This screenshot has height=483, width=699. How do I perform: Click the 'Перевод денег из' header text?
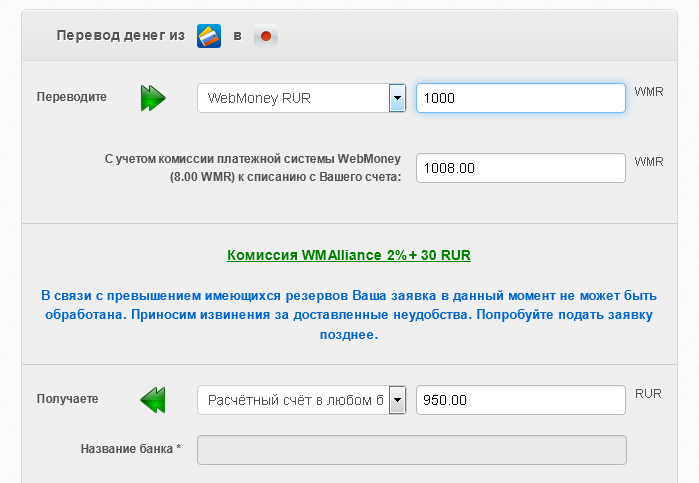120,35
